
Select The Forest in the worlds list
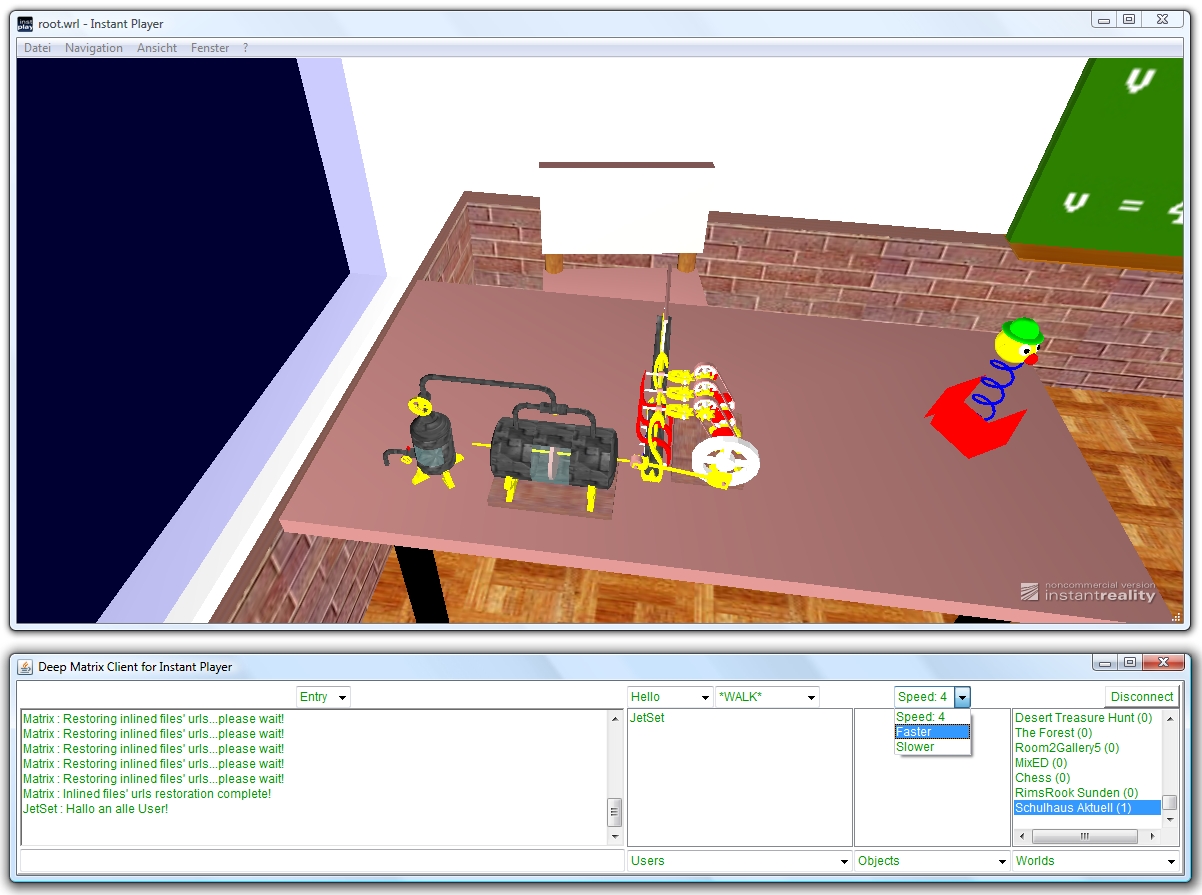click(x=1053, y=733)
